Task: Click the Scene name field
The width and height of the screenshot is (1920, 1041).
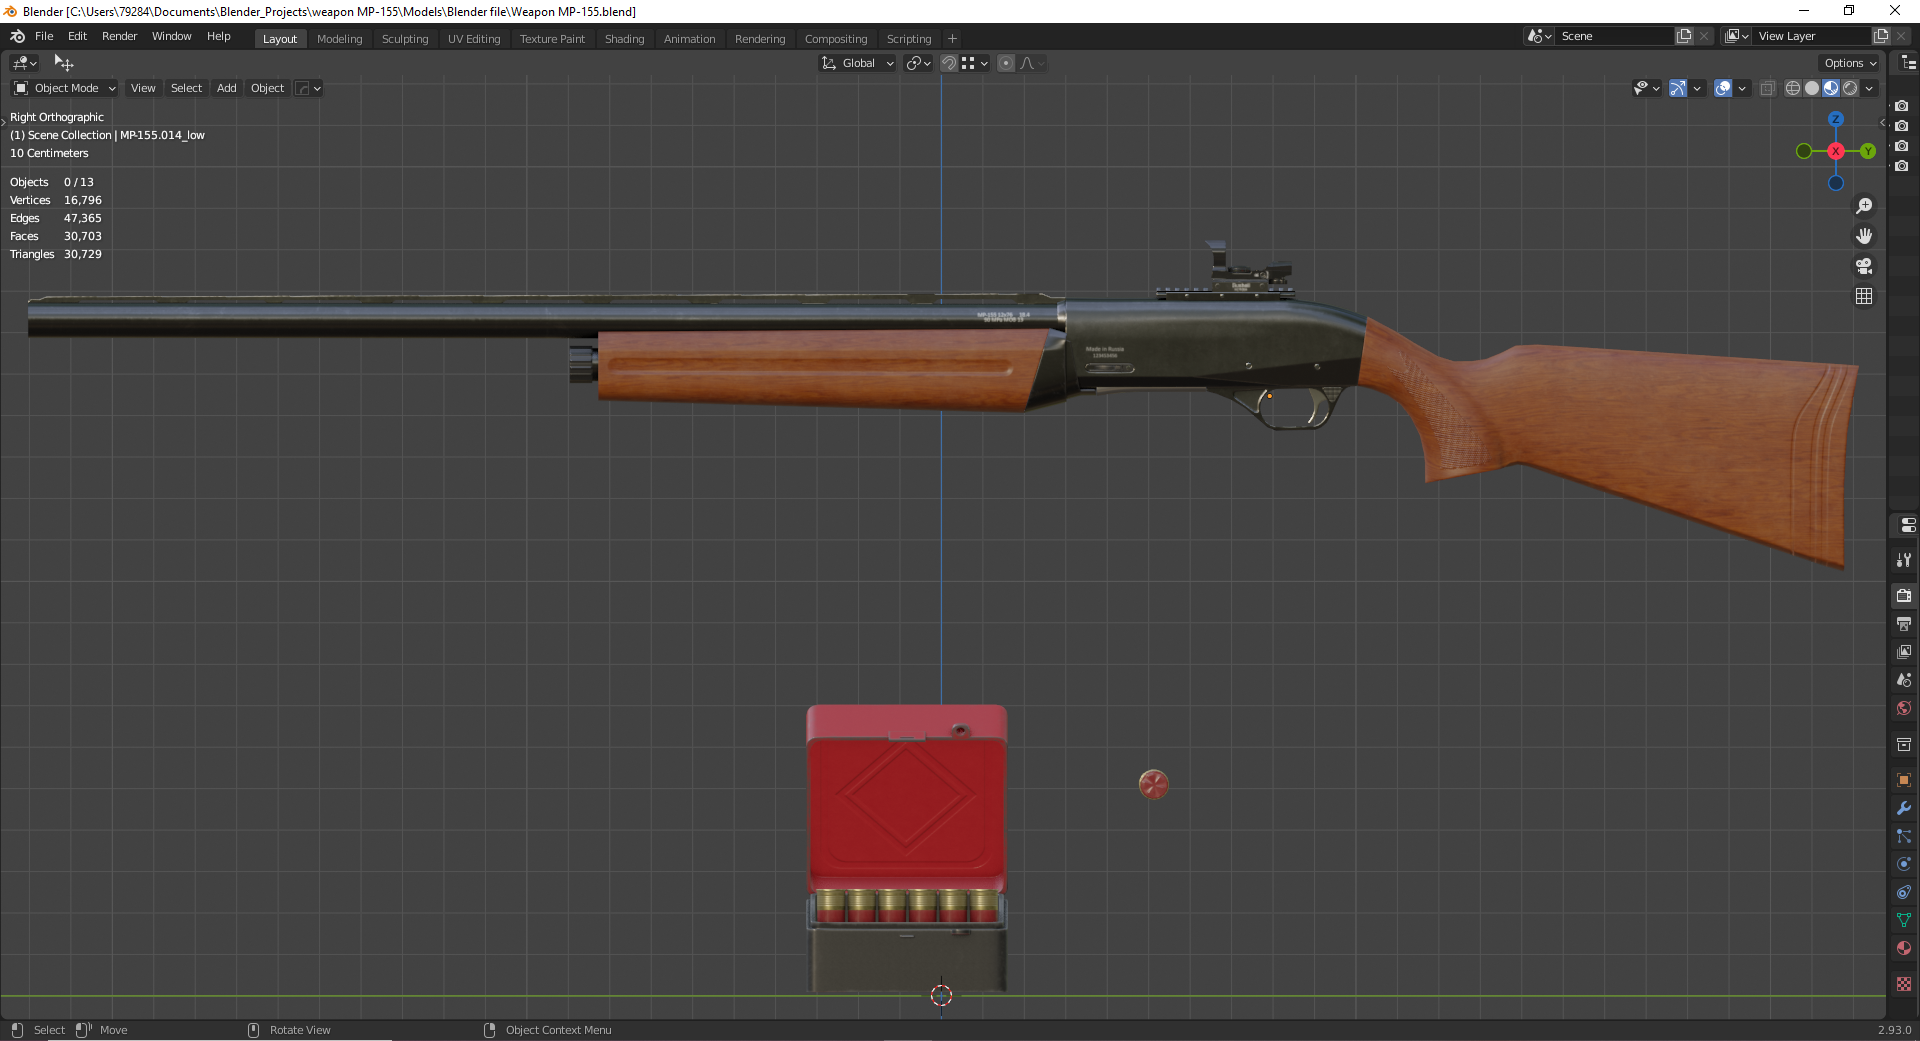Action: [1615, 36]
